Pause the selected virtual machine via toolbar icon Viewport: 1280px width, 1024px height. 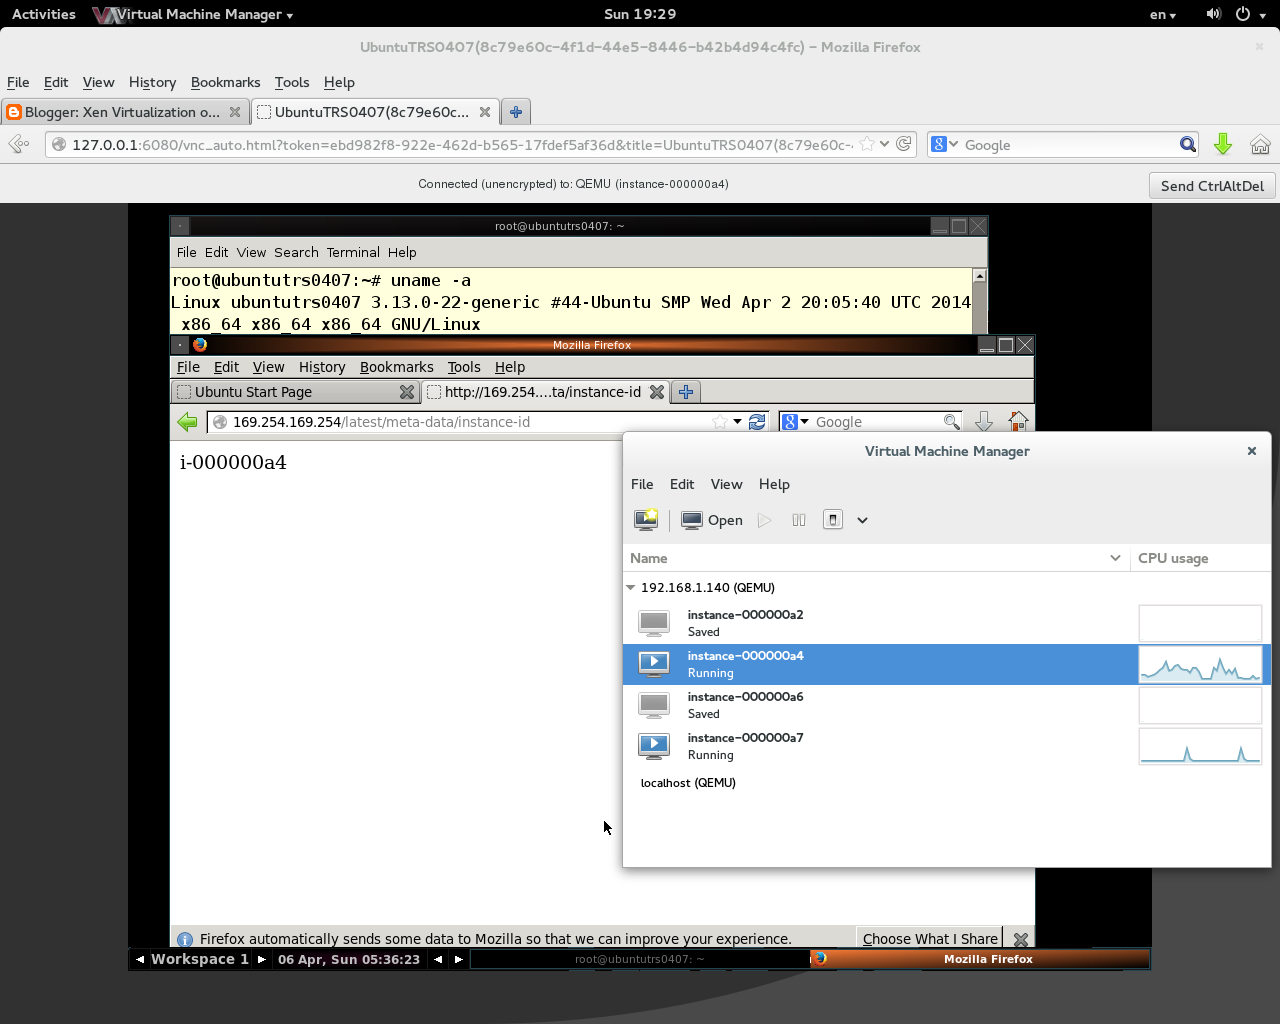tap(798, 520)
